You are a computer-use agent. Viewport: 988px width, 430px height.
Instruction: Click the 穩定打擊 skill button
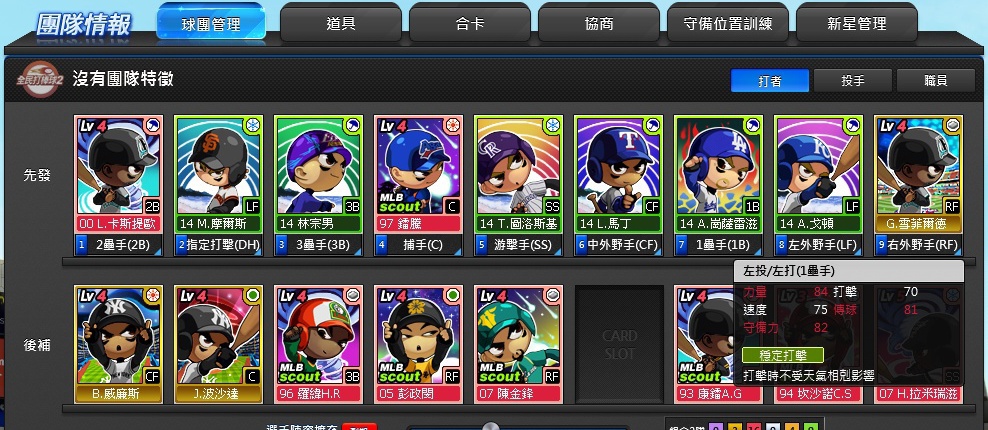click(x=783, y=356)
